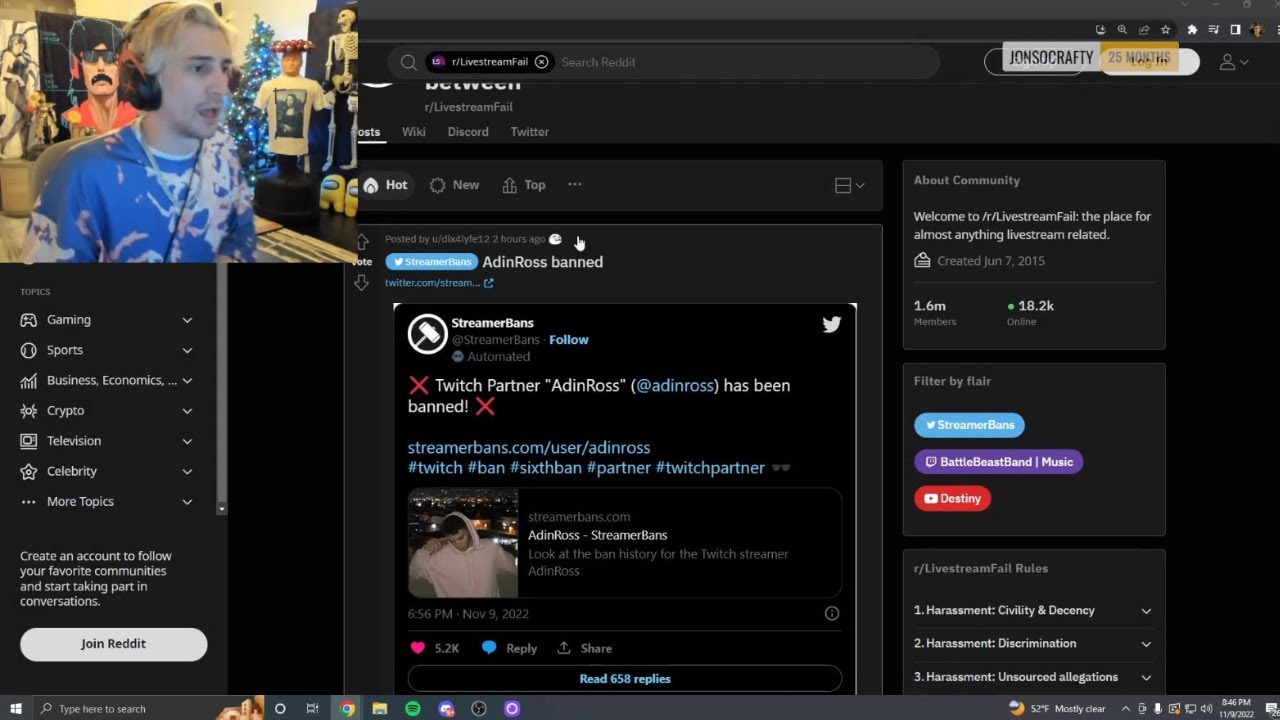Open OBS Studio from taskbar
1280x720 pixels.
(x=479, y=709)
